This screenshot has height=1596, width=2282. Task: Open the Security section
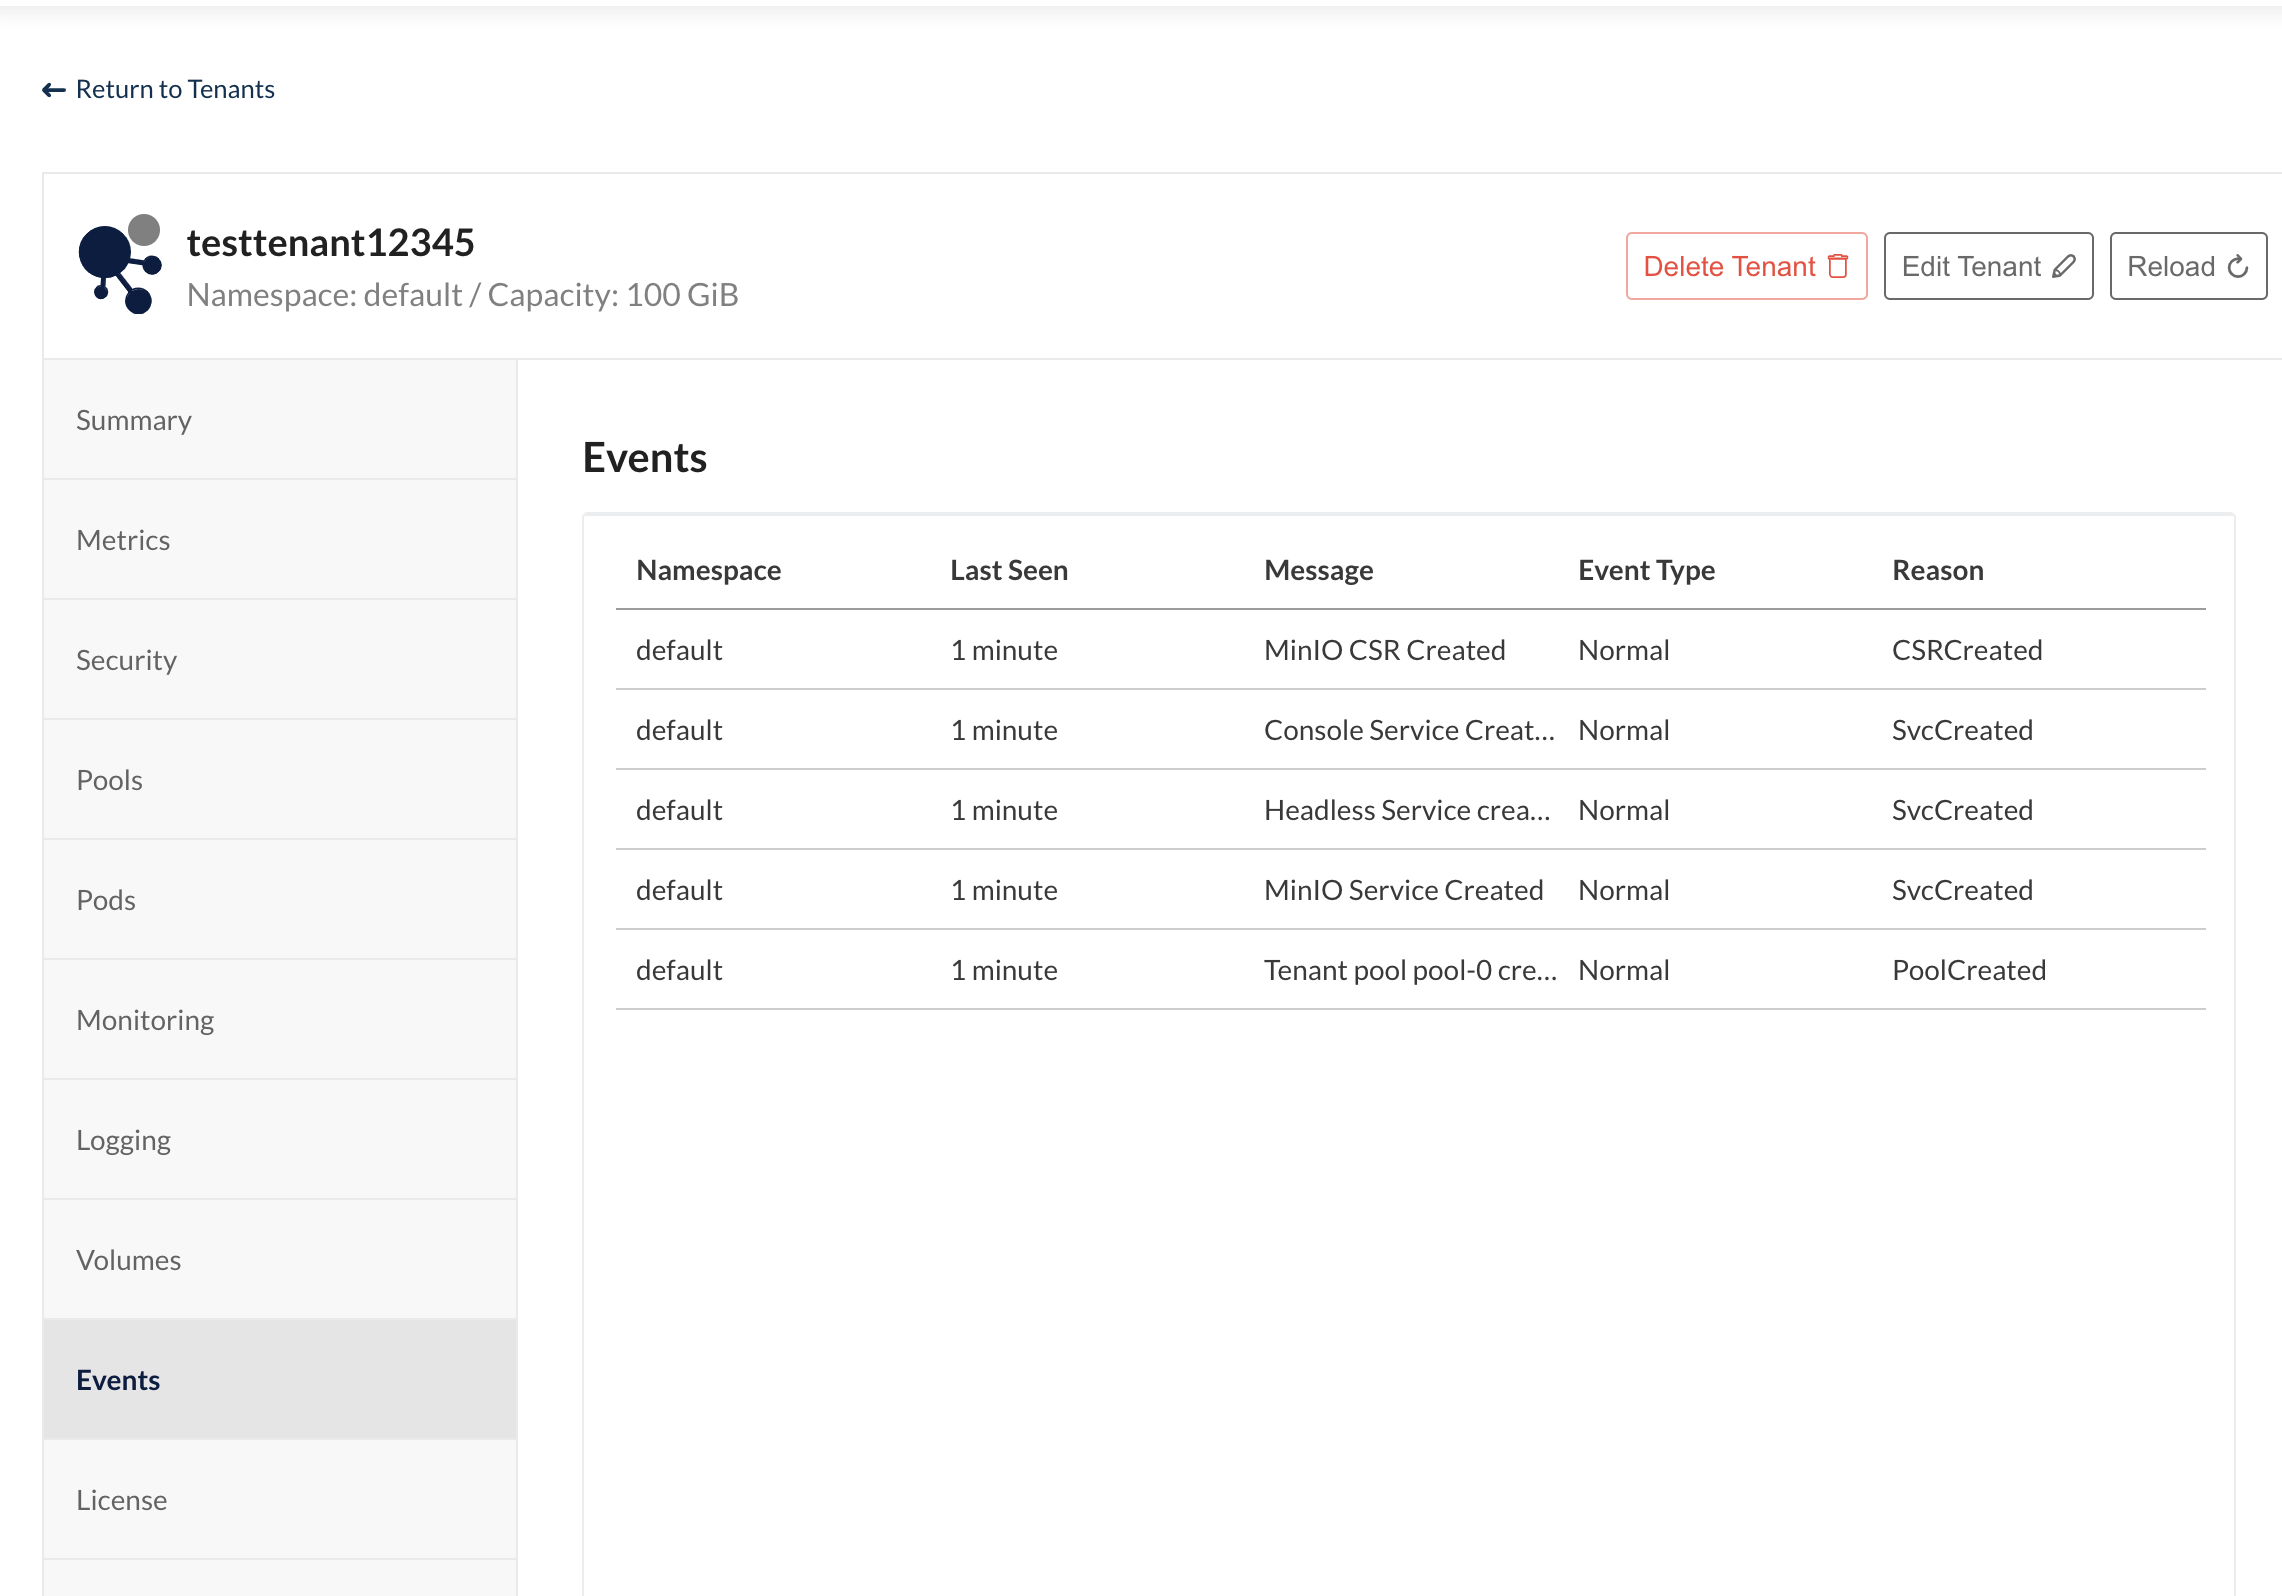point(126,660)
